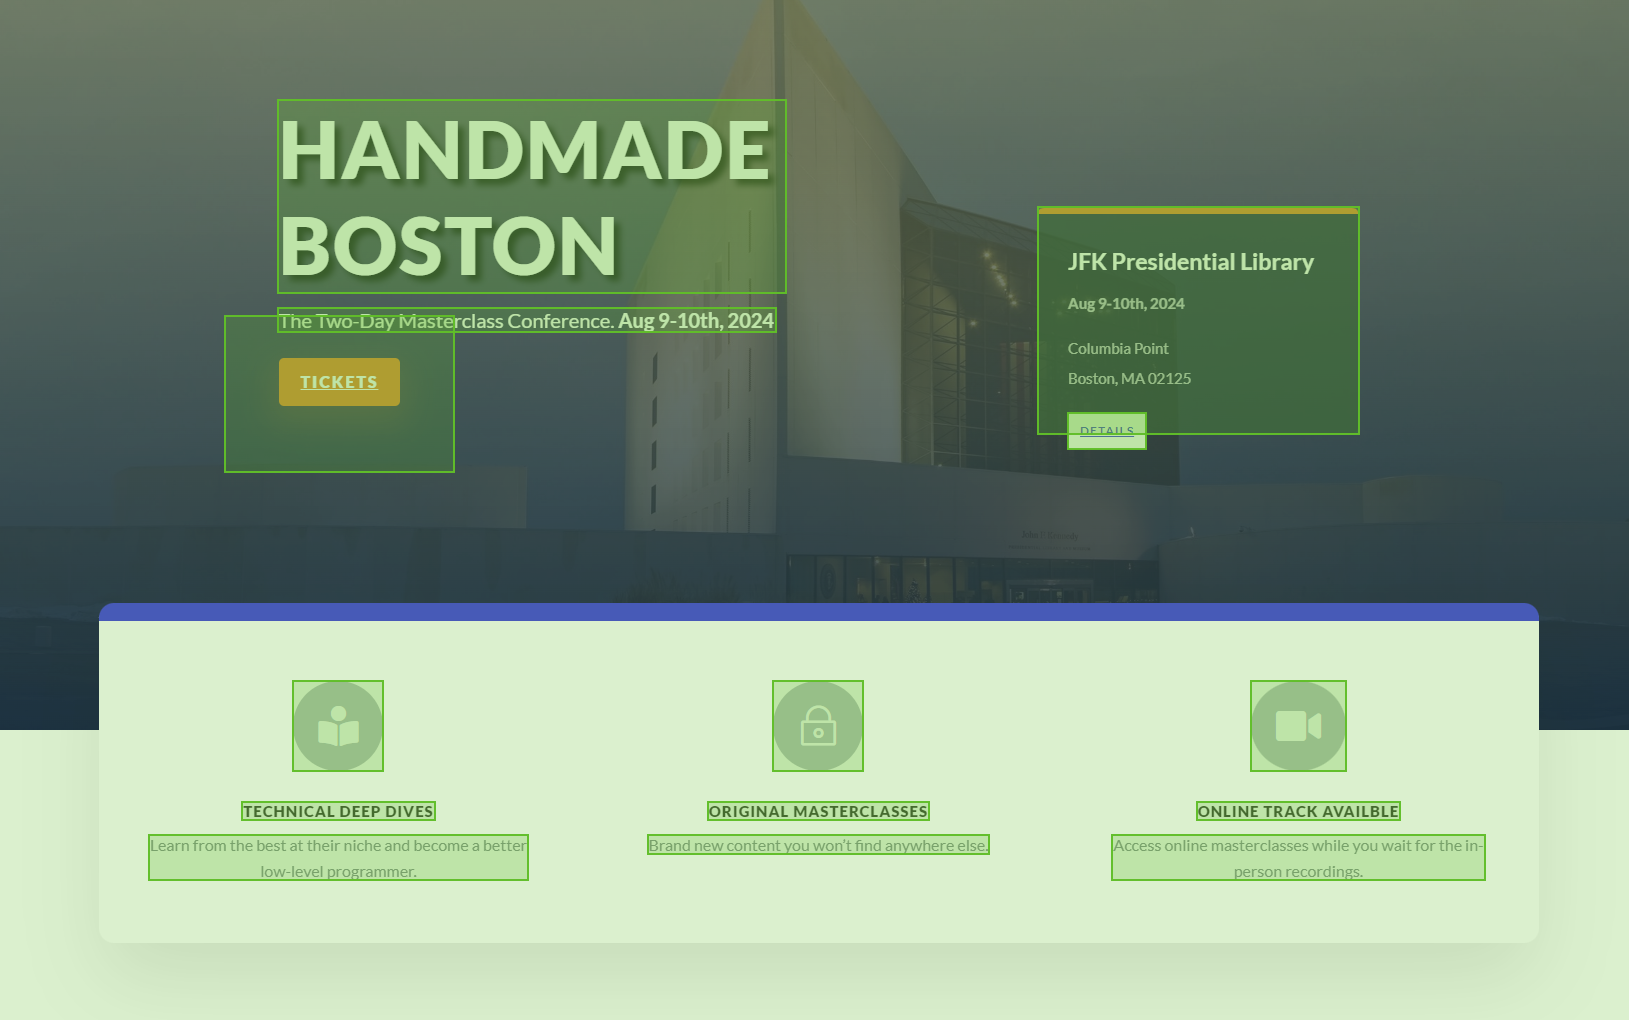The width and height of the screenshot is (1629, 1020).
Task: Click the gold bar atop the venue card
Action: (x=1198, y=210)
